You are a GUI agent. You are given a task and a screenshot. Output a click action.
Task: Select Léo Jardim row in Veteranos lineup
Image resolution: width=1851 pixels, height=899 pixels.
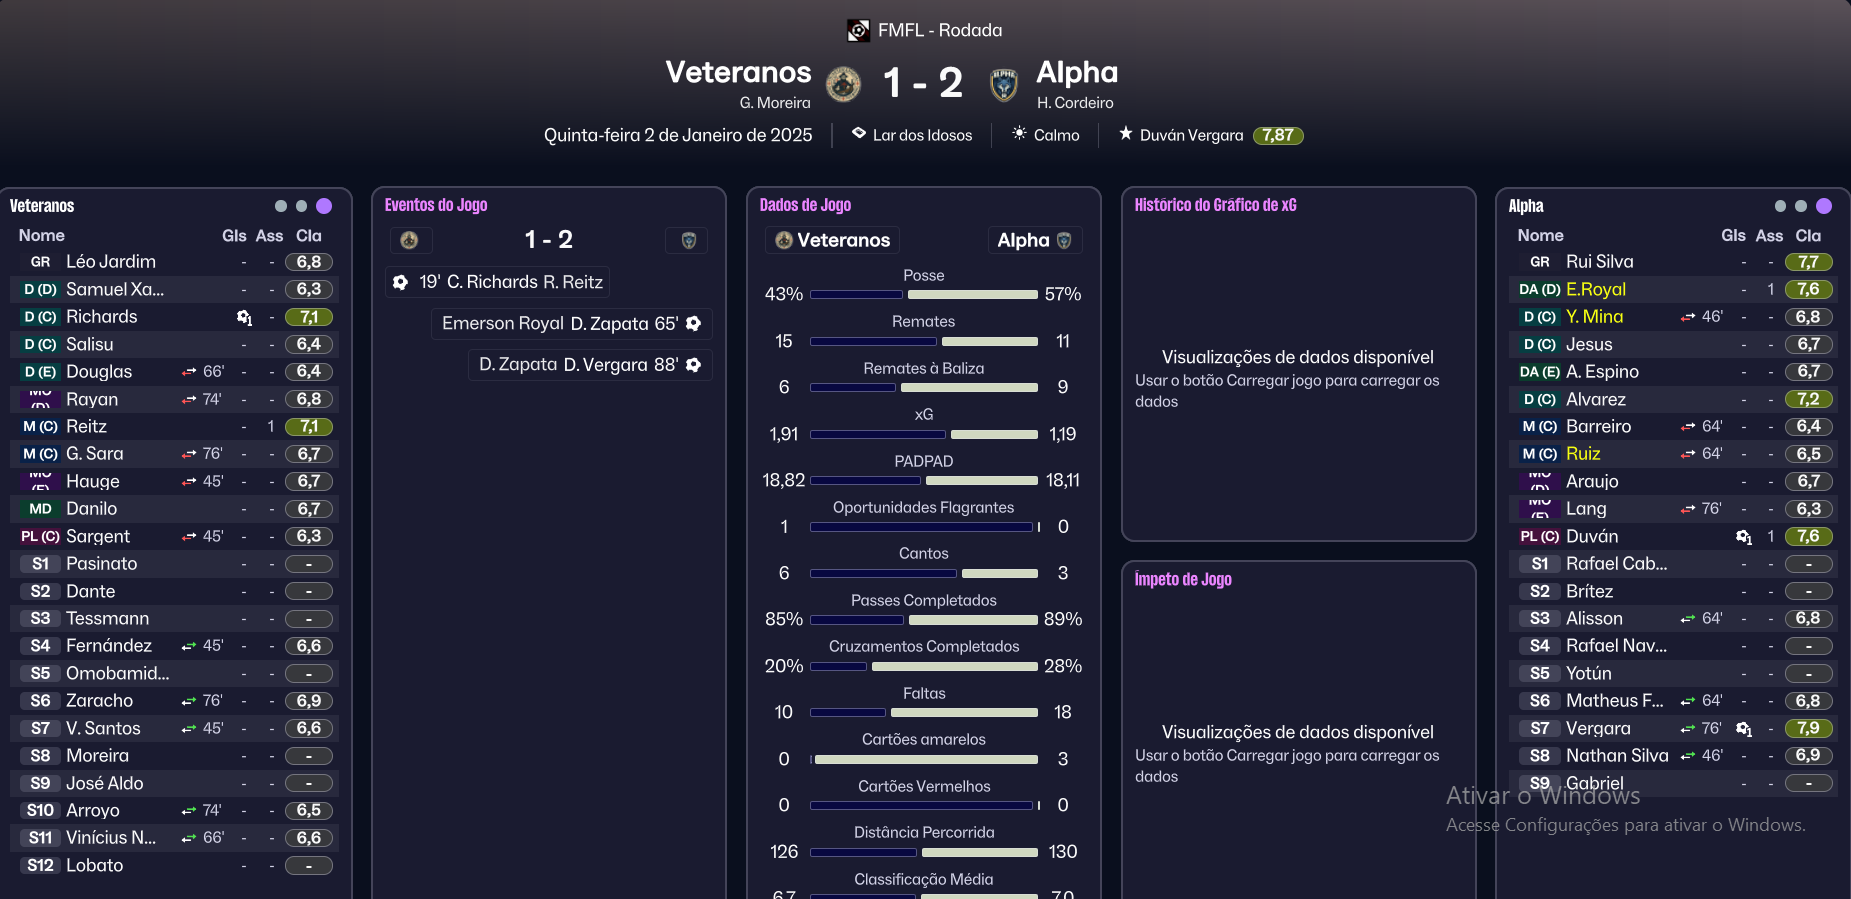pos(111,262)
